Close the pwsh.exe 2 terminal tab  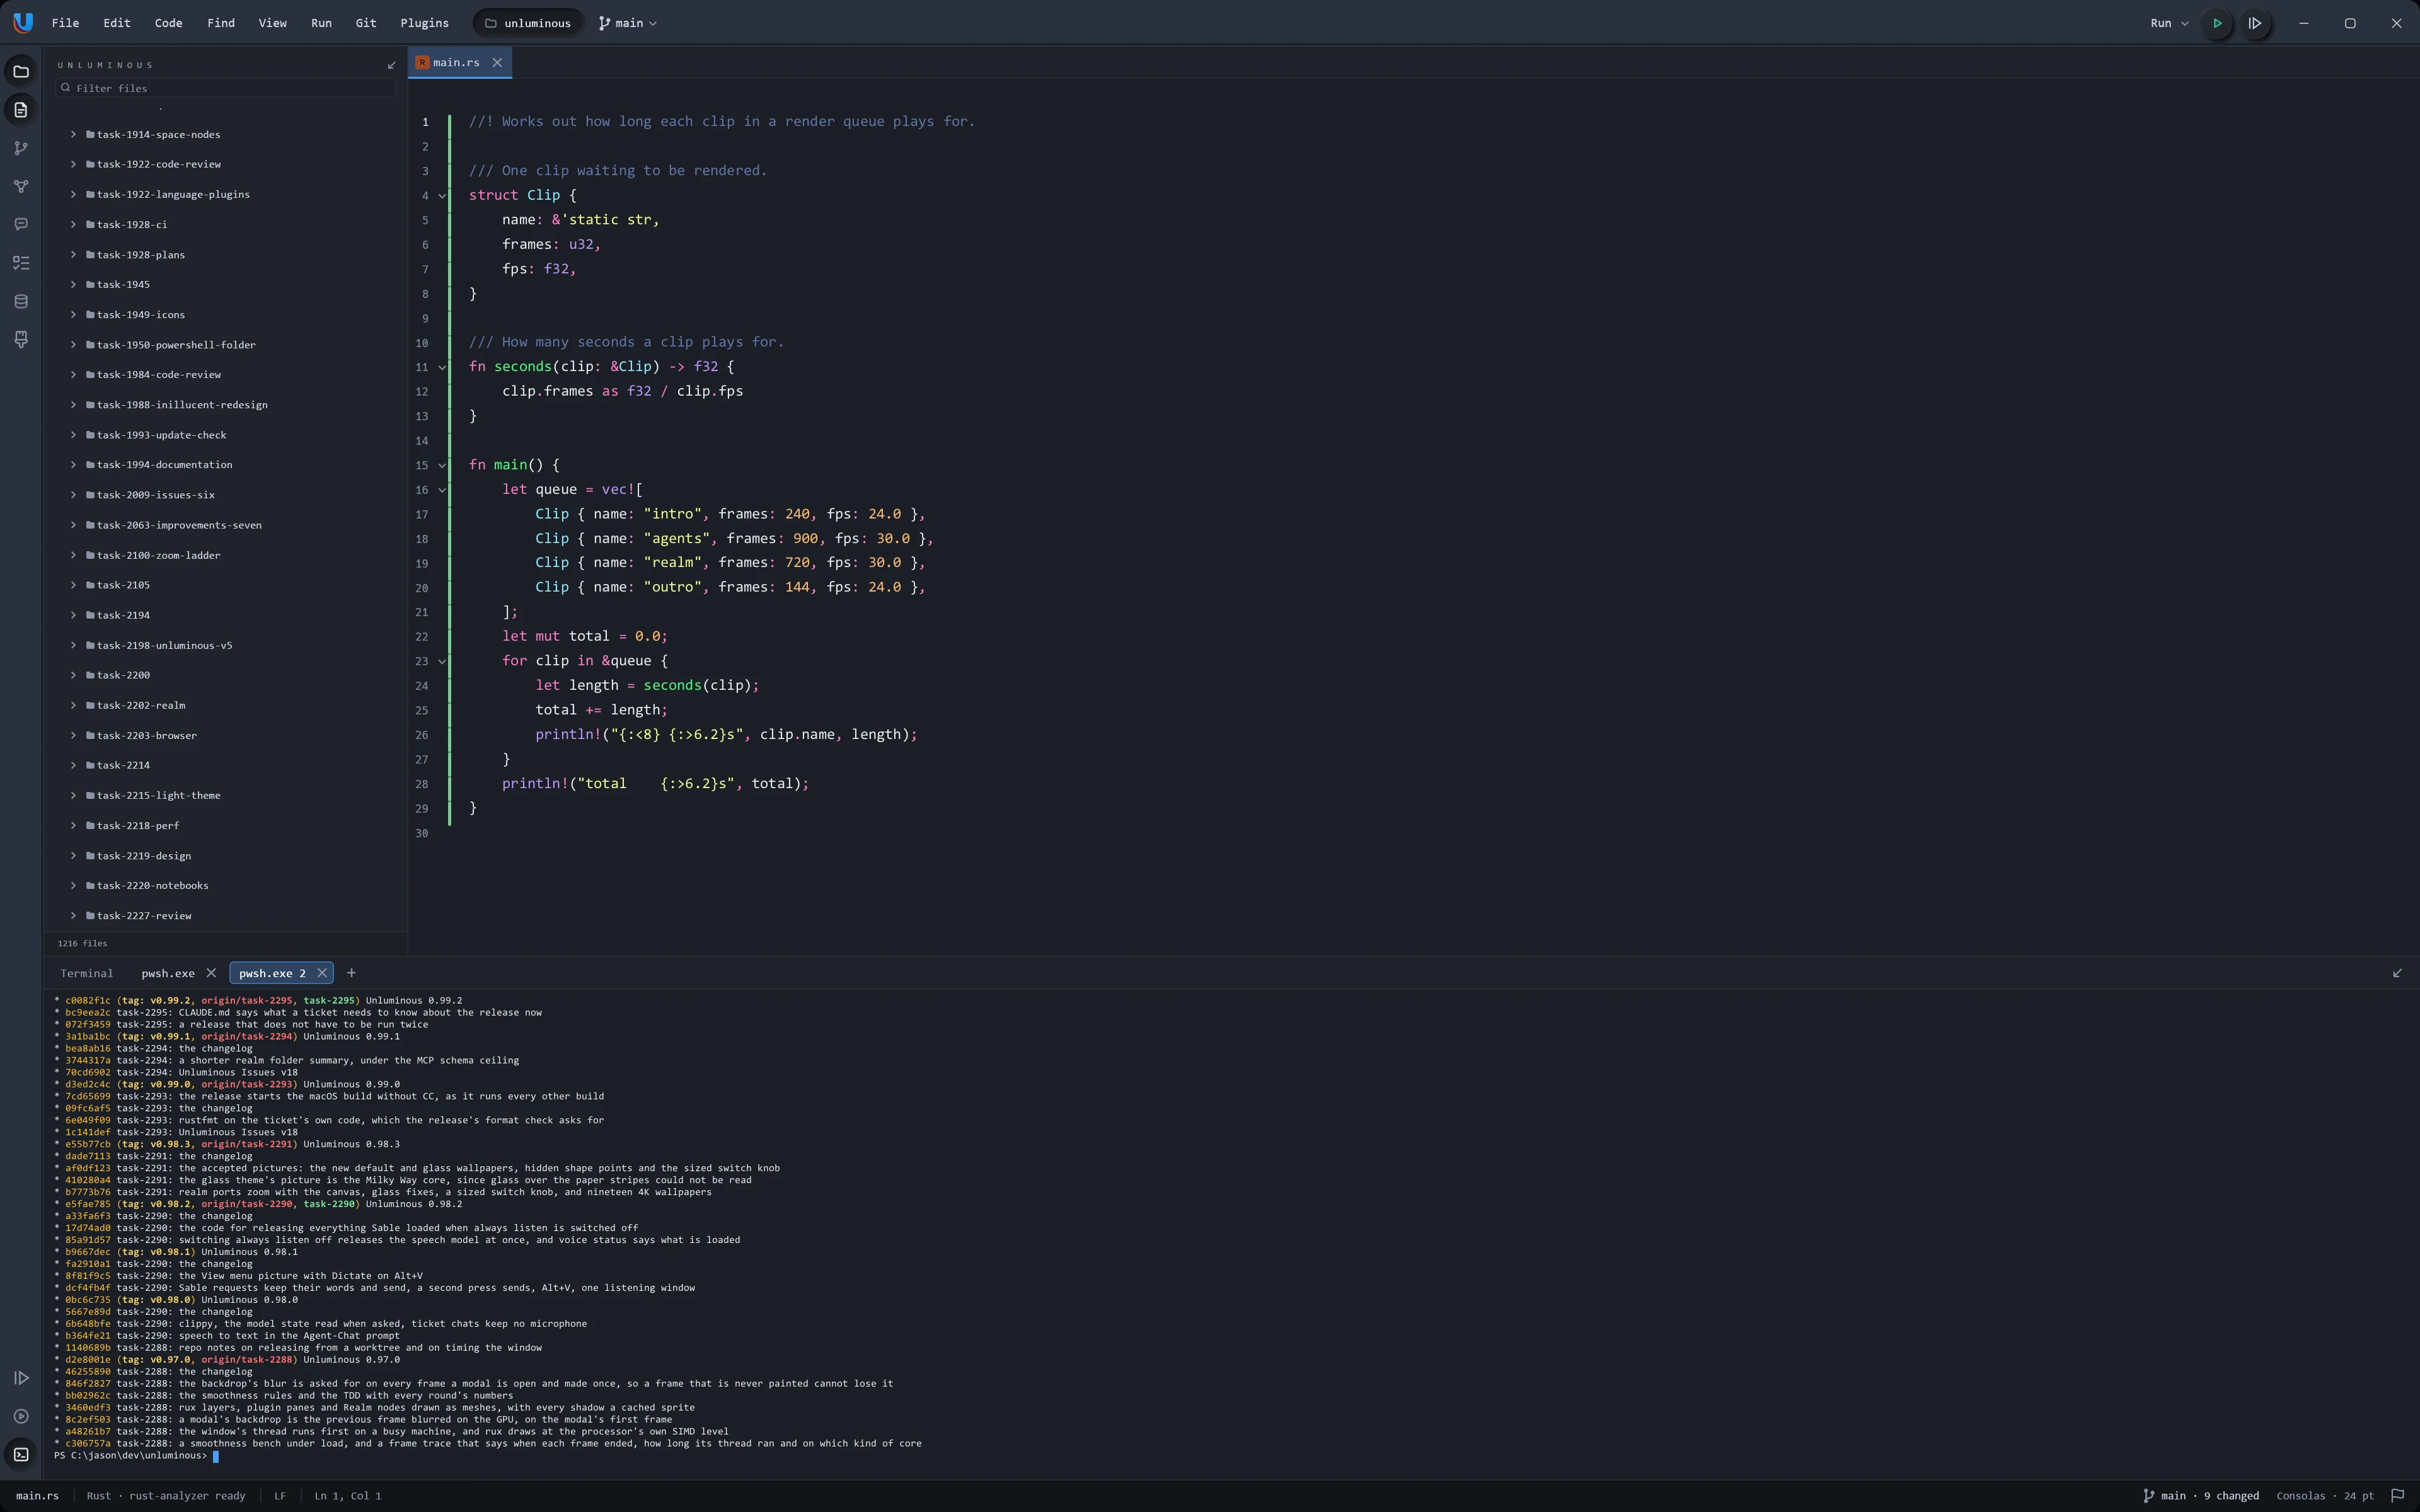click(322, 973)
